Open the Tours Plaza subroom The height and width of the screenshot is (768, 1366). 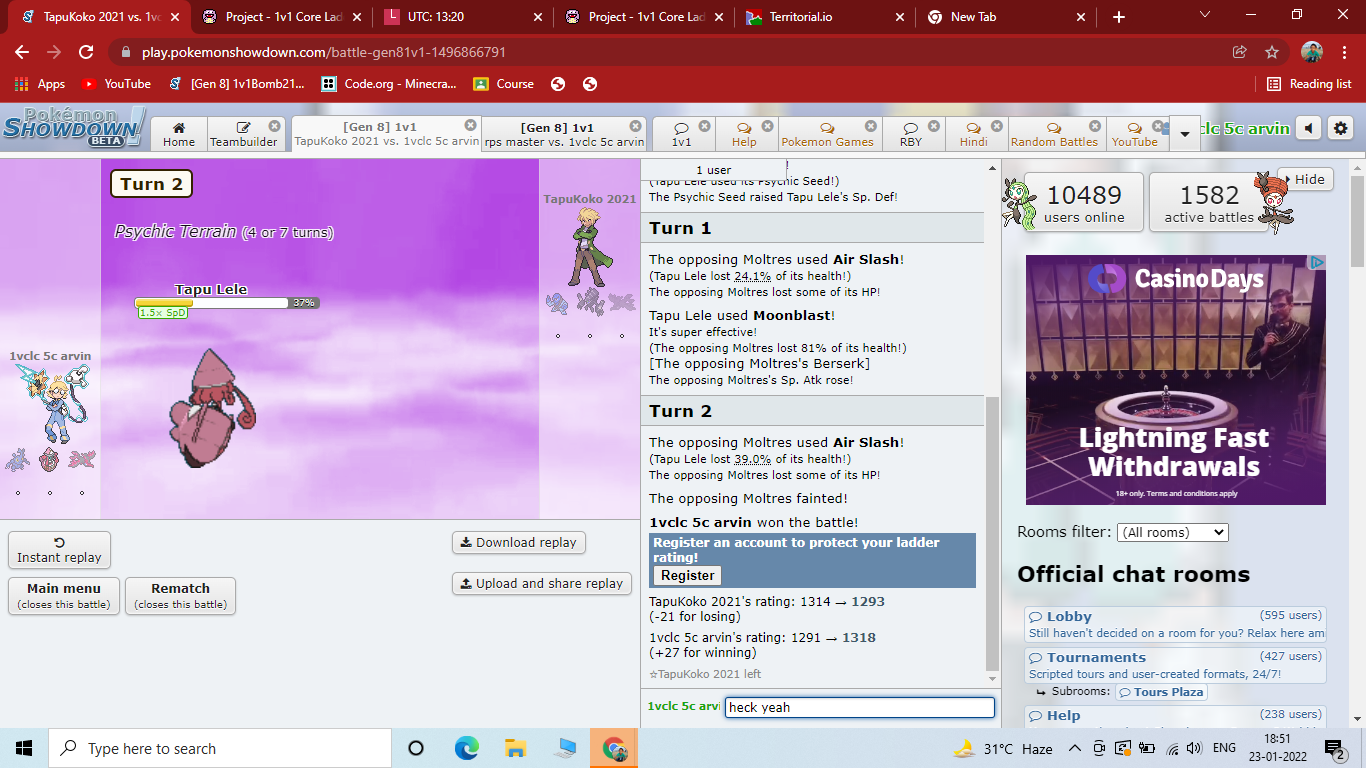click(x=1161, y=692)
